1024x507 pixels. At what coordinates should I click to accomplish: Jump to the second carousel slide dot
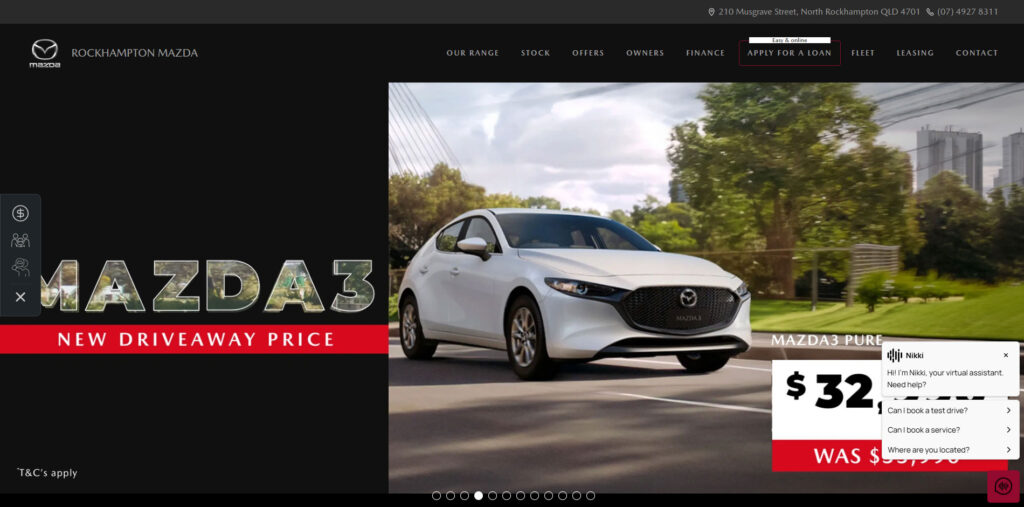pos(450,496)
